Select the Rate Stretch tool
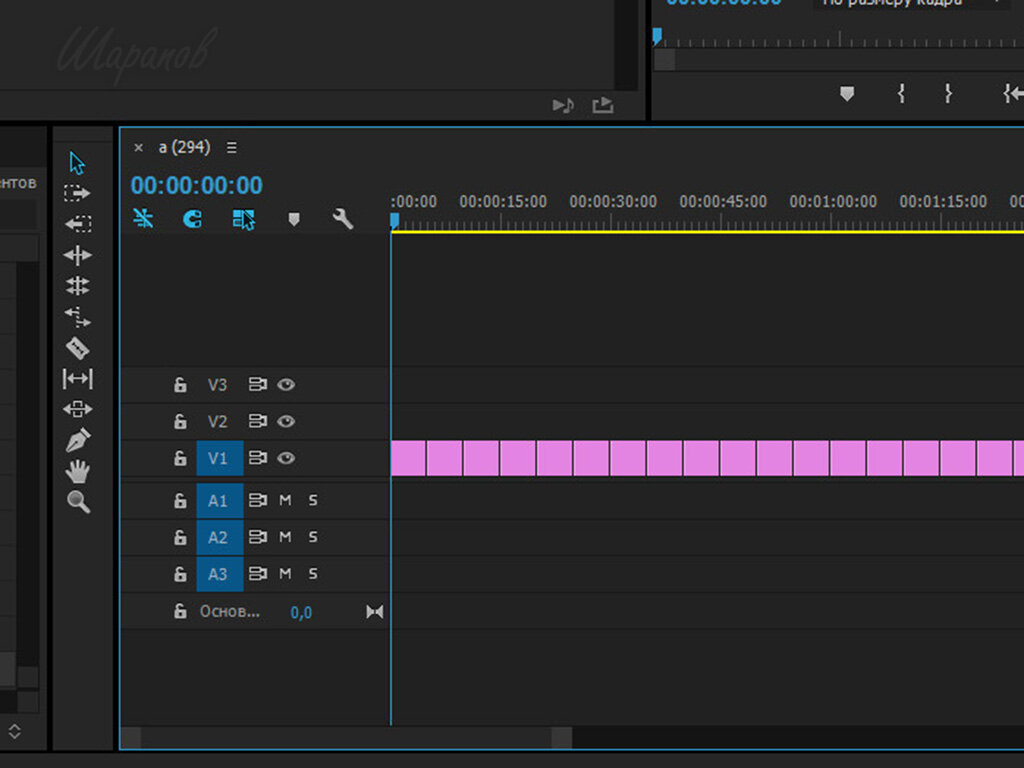The height and width of the screenshot is (768, 1024). point(77,317)
